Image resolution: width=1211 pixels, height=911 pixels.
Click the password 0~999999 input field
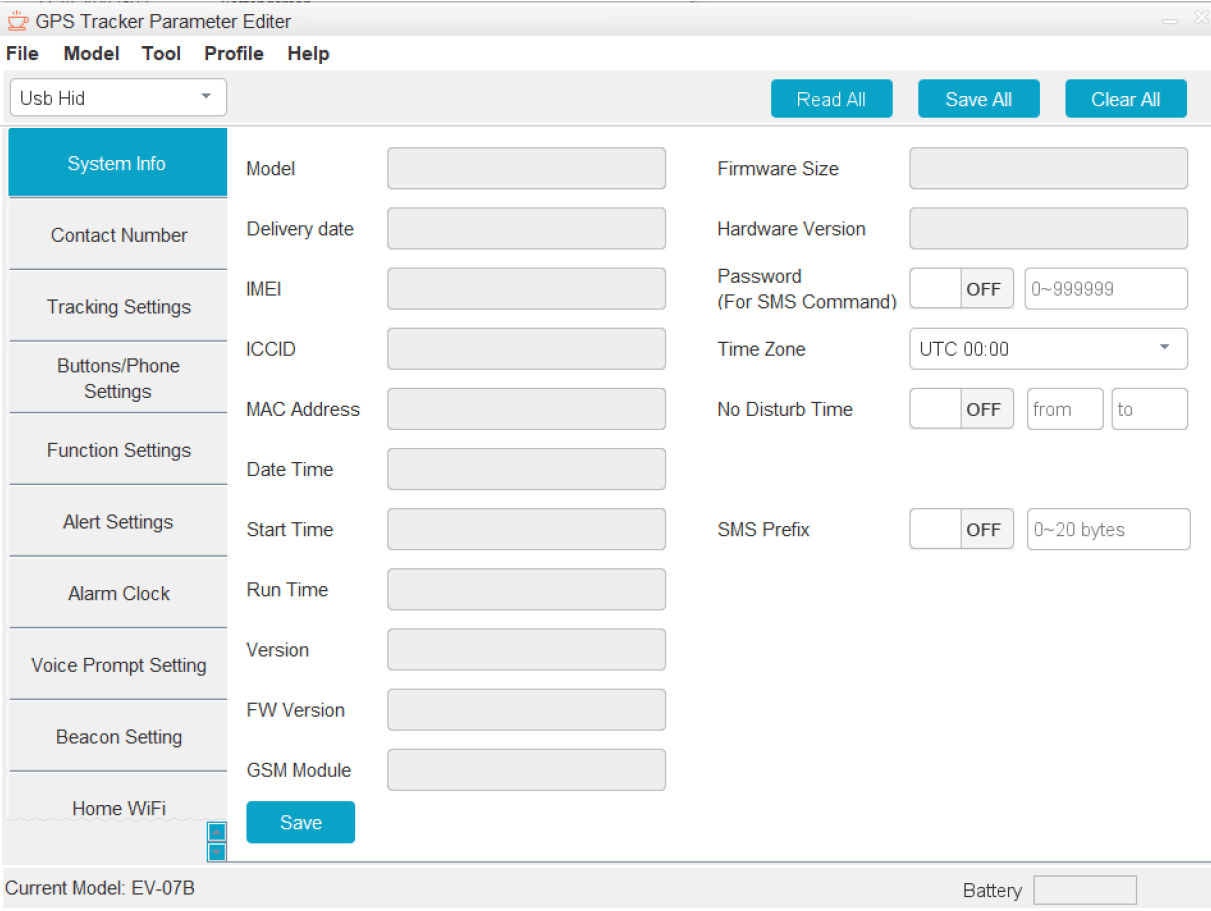[x=1106, y=289]
